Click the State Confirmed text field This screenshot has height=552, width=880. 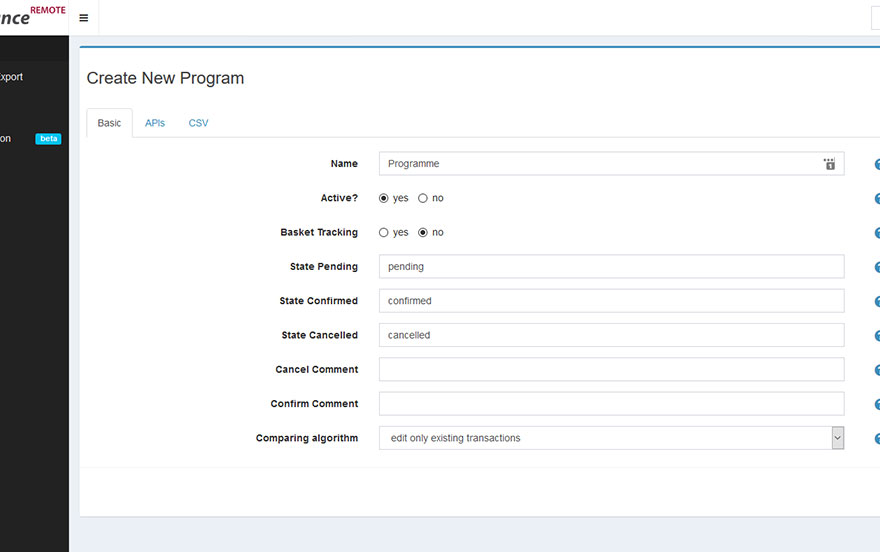610,301
